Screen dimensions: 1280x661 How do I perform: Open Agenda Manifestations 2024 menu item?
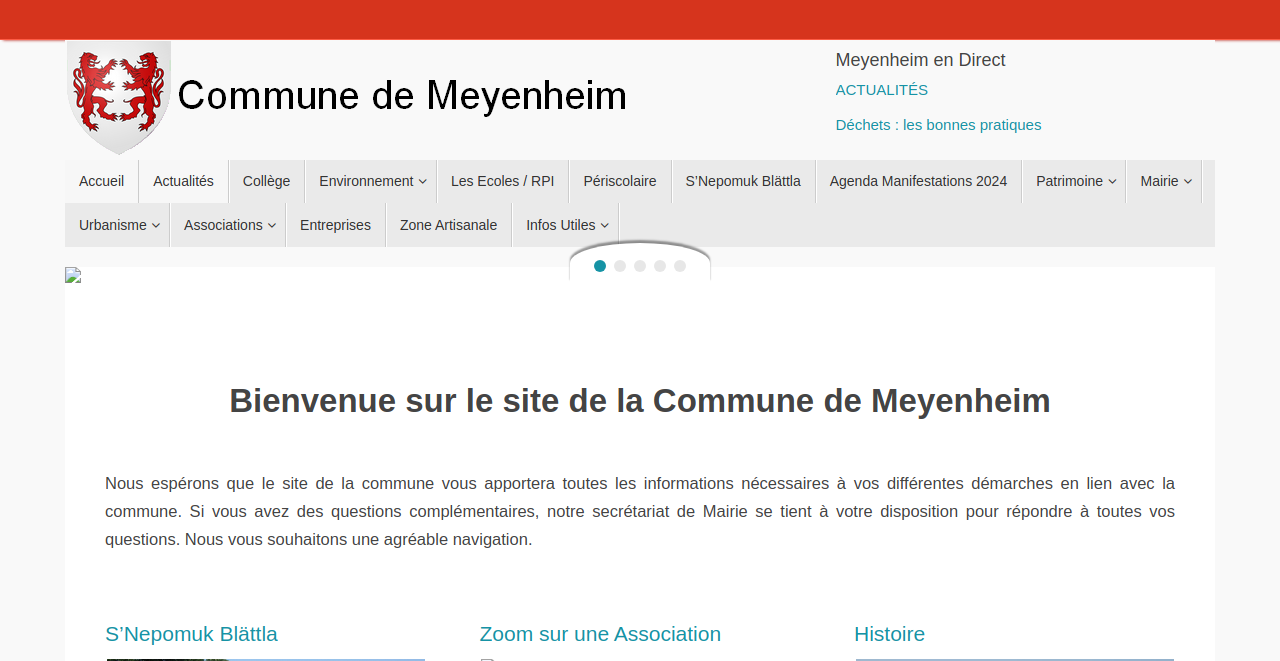(918, 181)
